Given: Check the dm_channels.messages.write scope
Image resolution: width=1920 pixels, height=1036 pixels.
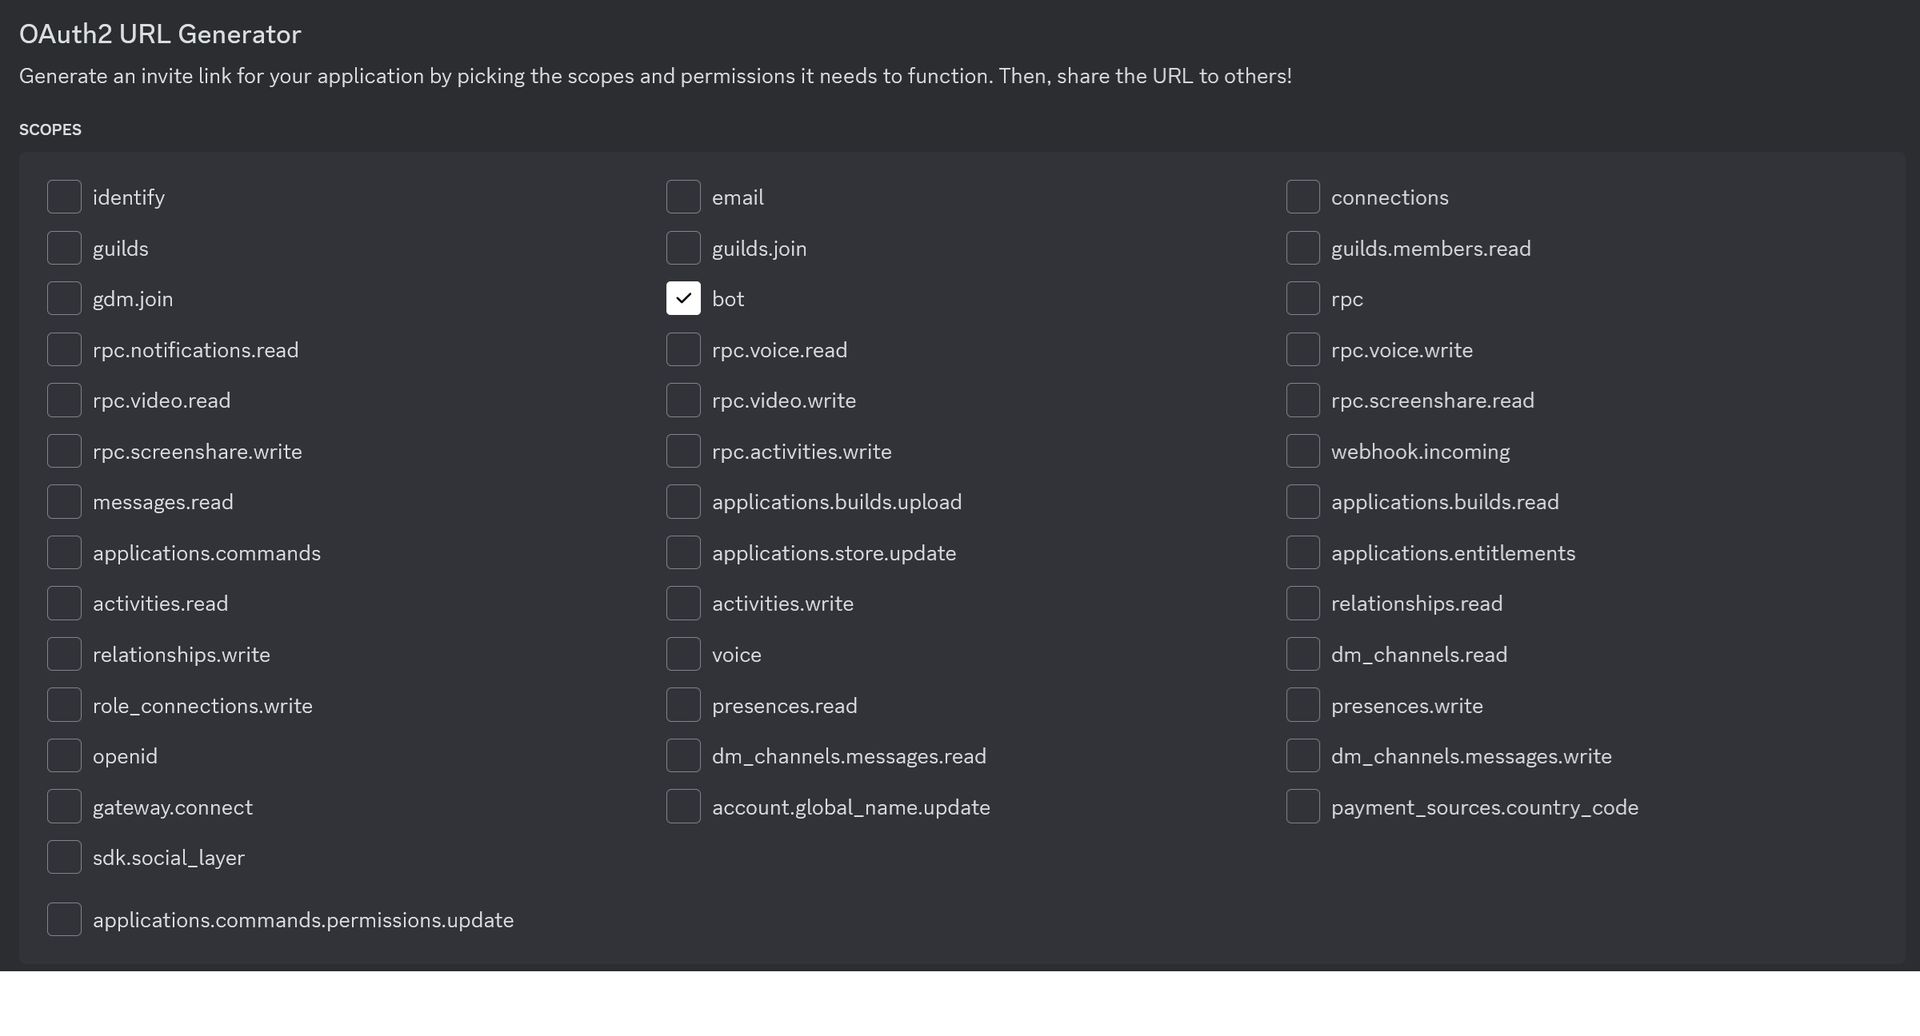Looking at the screenshot, I should click(x=1302, y=756).
